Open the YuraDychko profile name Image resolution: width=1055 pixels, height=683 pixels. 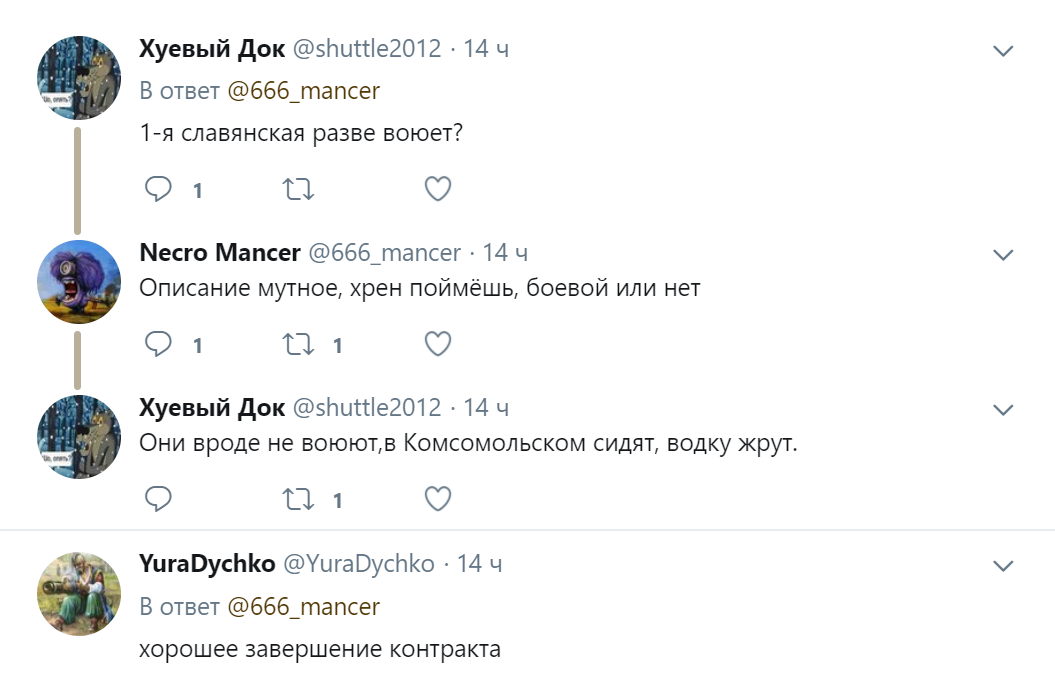pos(207,564)
